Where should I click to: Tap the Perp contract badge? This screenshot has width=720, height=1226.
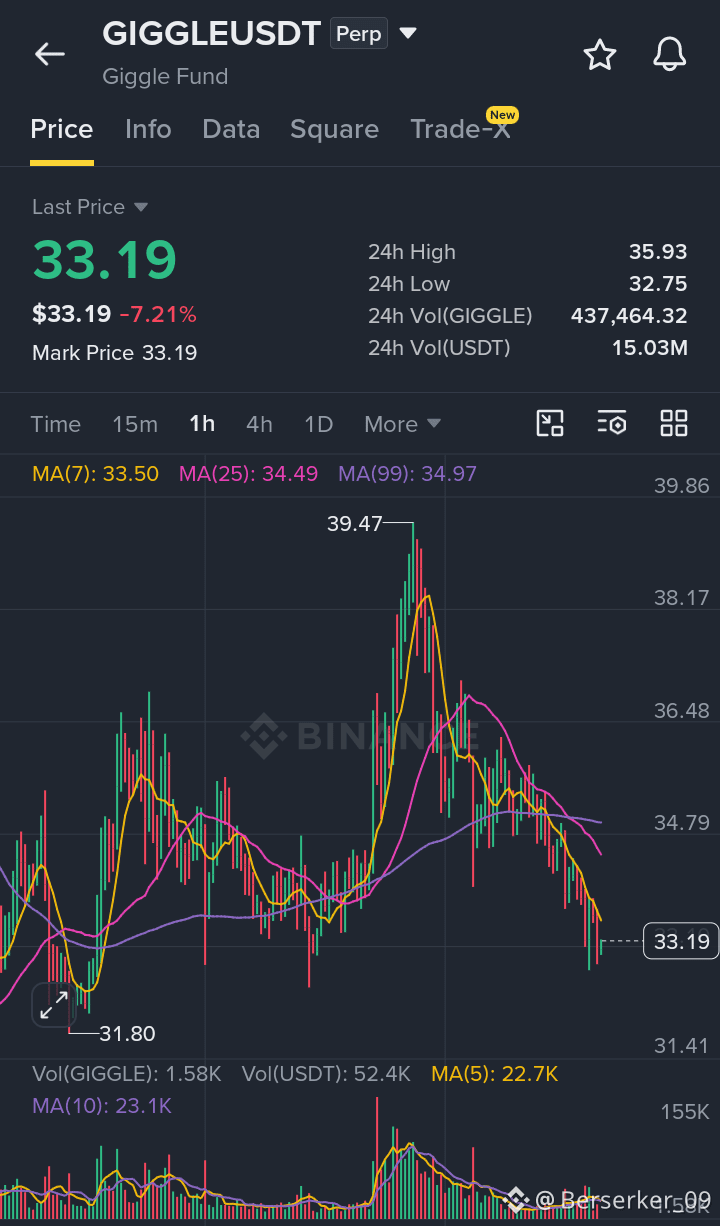359,34
